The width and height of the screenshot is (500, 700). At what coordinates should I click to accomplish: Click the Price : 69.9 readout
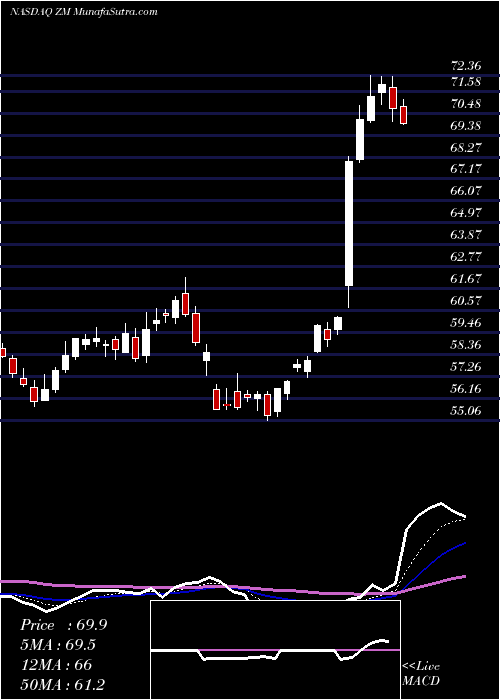pyautogui.click(x=63, y=625)
